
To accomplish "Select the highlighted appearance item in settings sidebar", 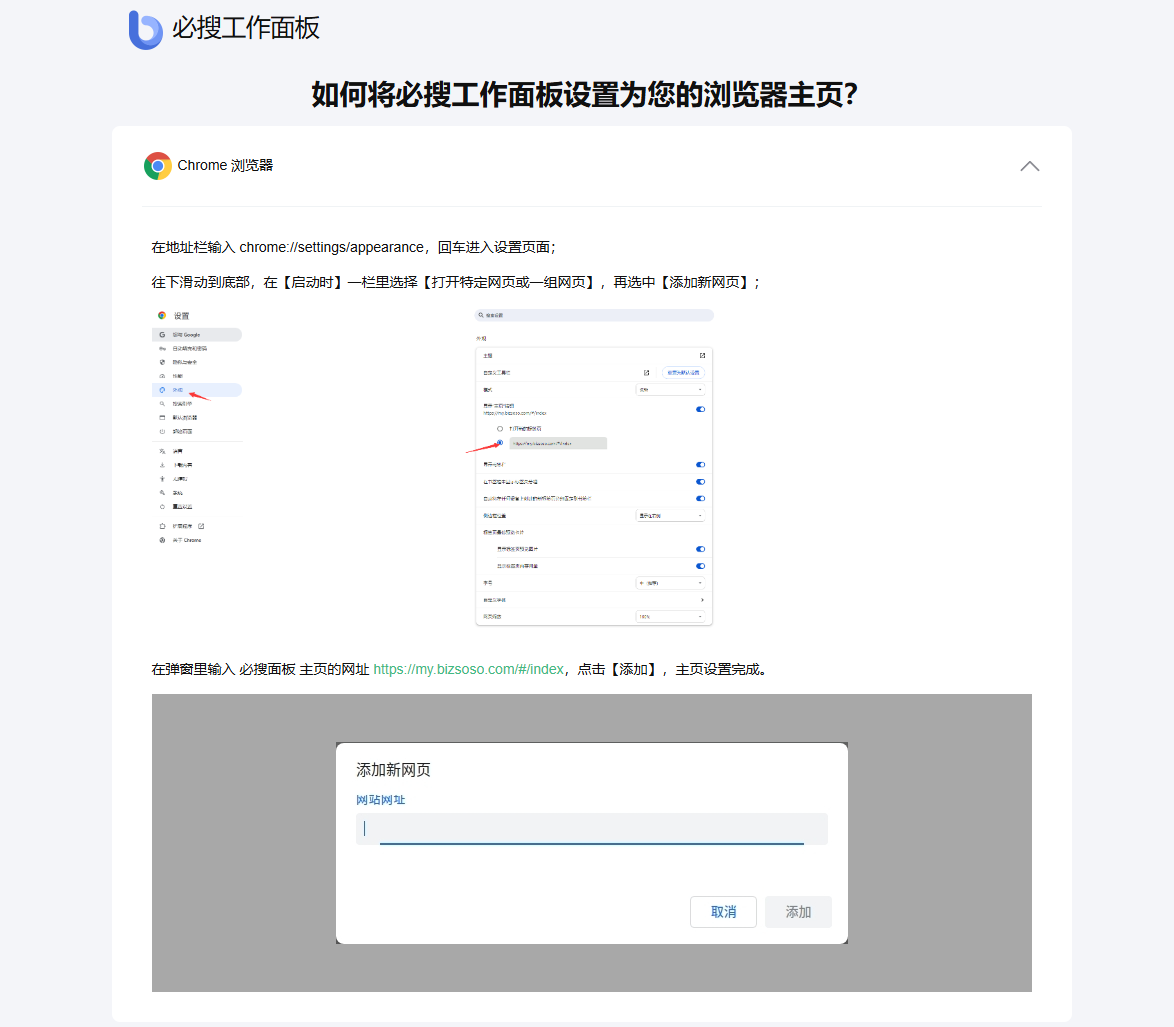I will pos(196,390).
